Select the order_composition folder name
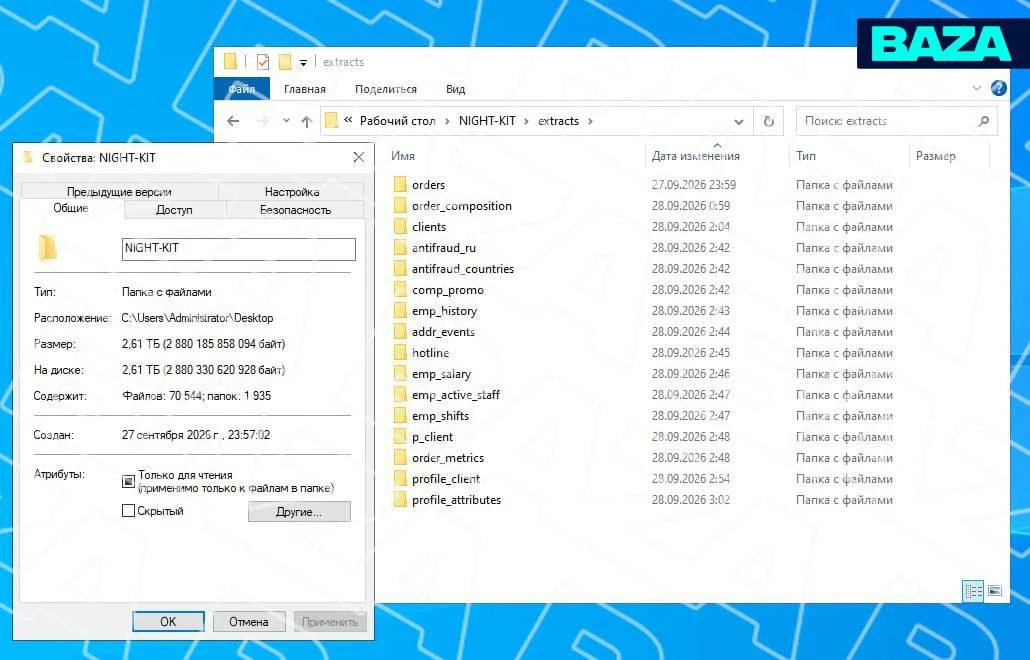 [x=462, y=206]
